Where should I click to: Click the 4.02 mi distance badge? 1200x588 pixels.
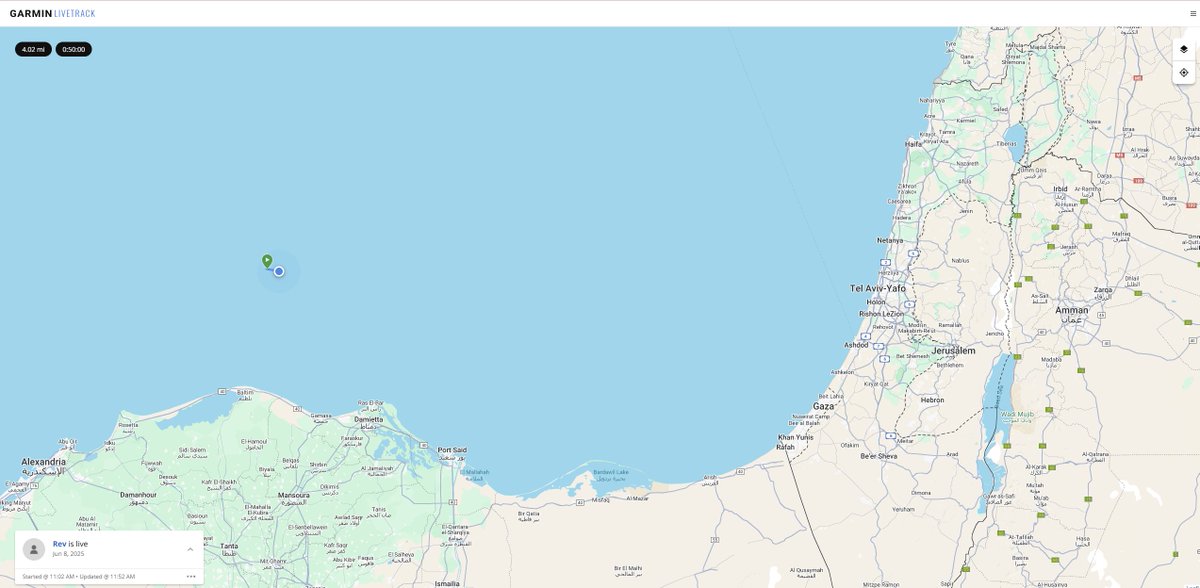[x=33, y=49]
